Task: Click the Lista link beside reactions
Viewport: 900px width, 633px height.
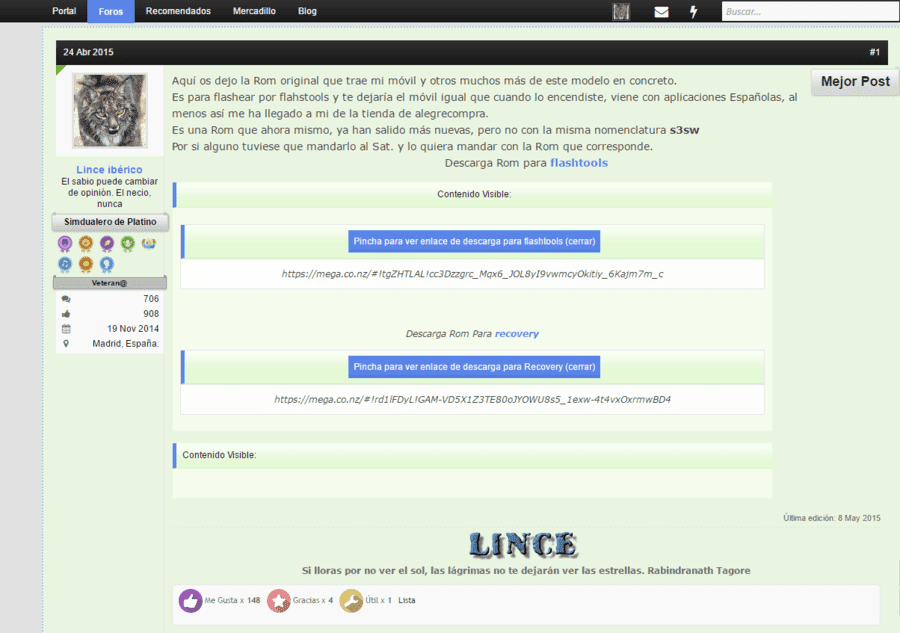Action: [406, 600]
